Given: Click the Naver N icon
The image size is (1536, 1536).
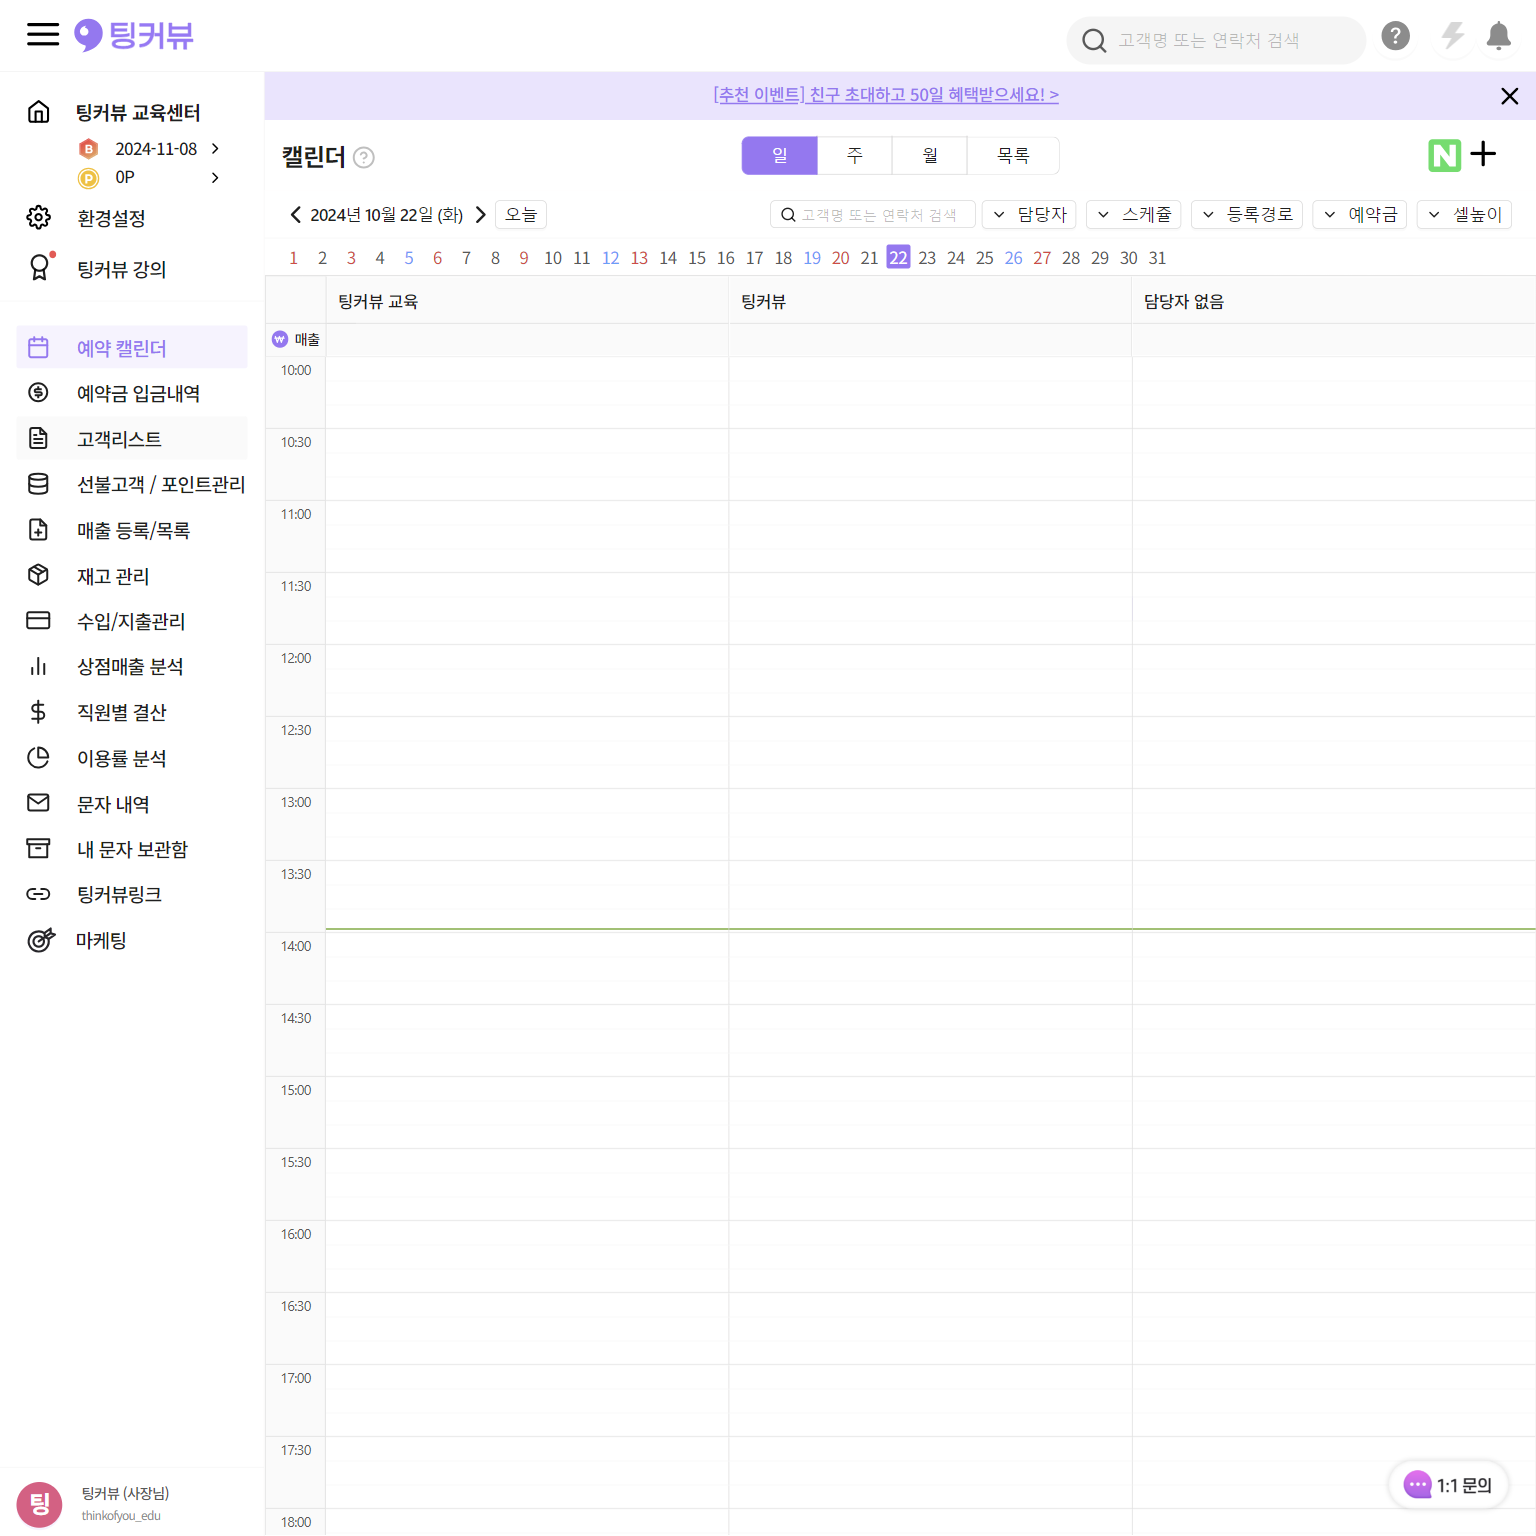Looking at the screenshot, I should point(1445,155).
